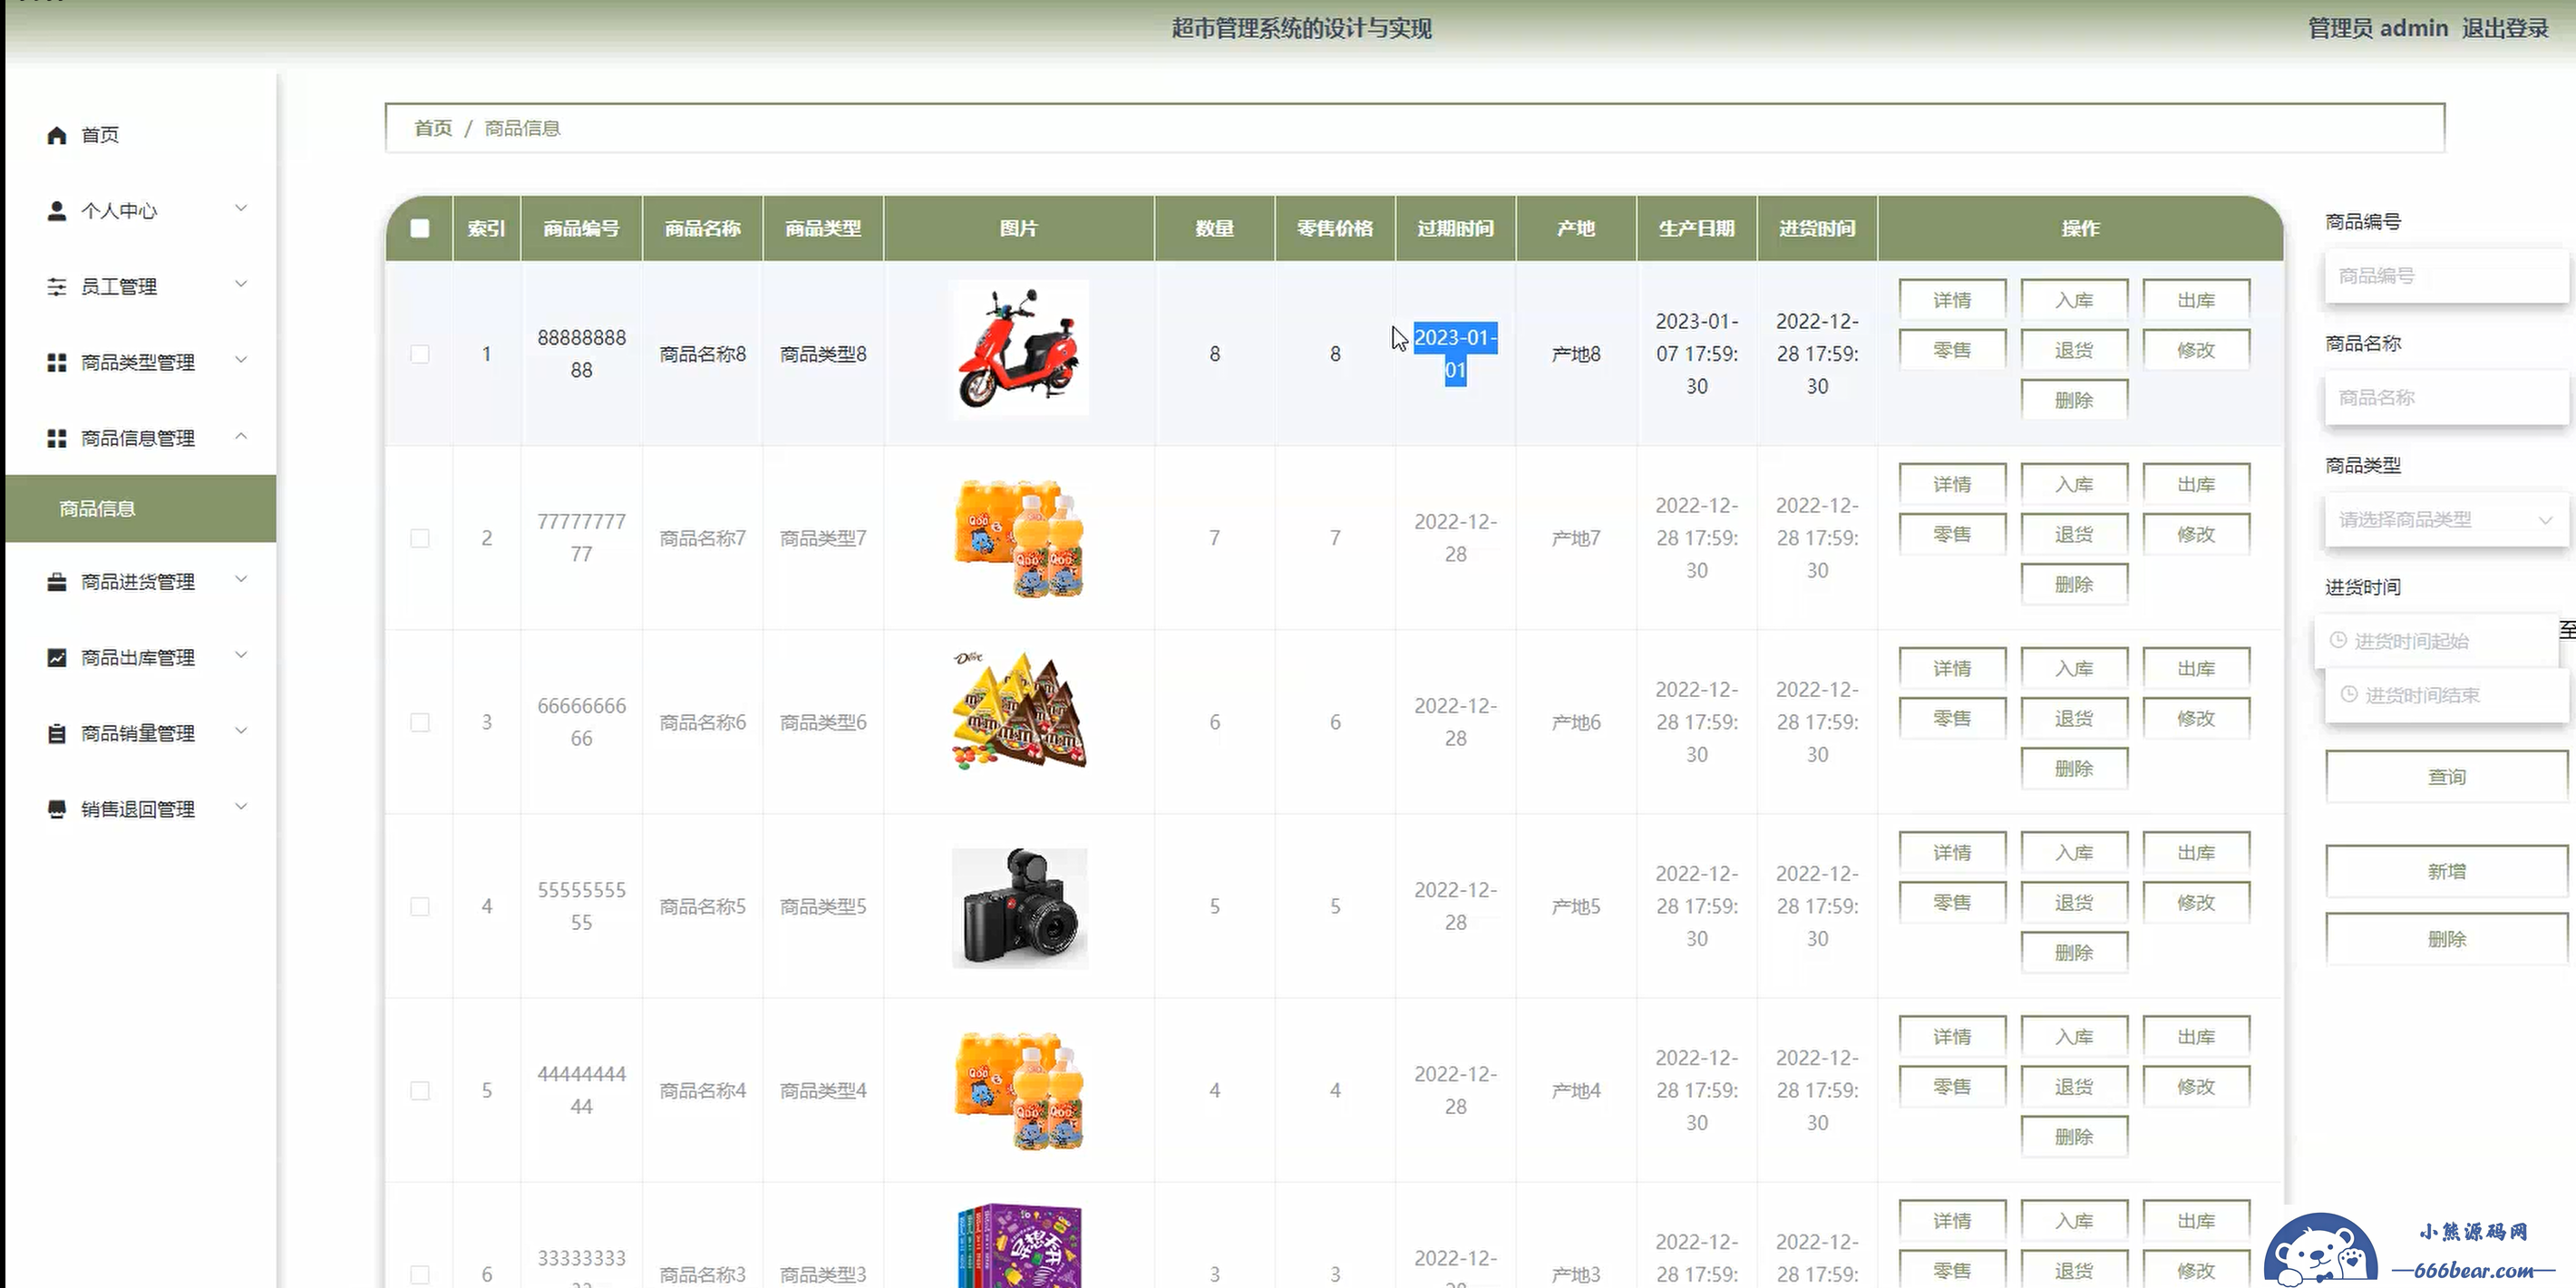Check the checkbox for row 商品名称8

[x=420, y=354]
